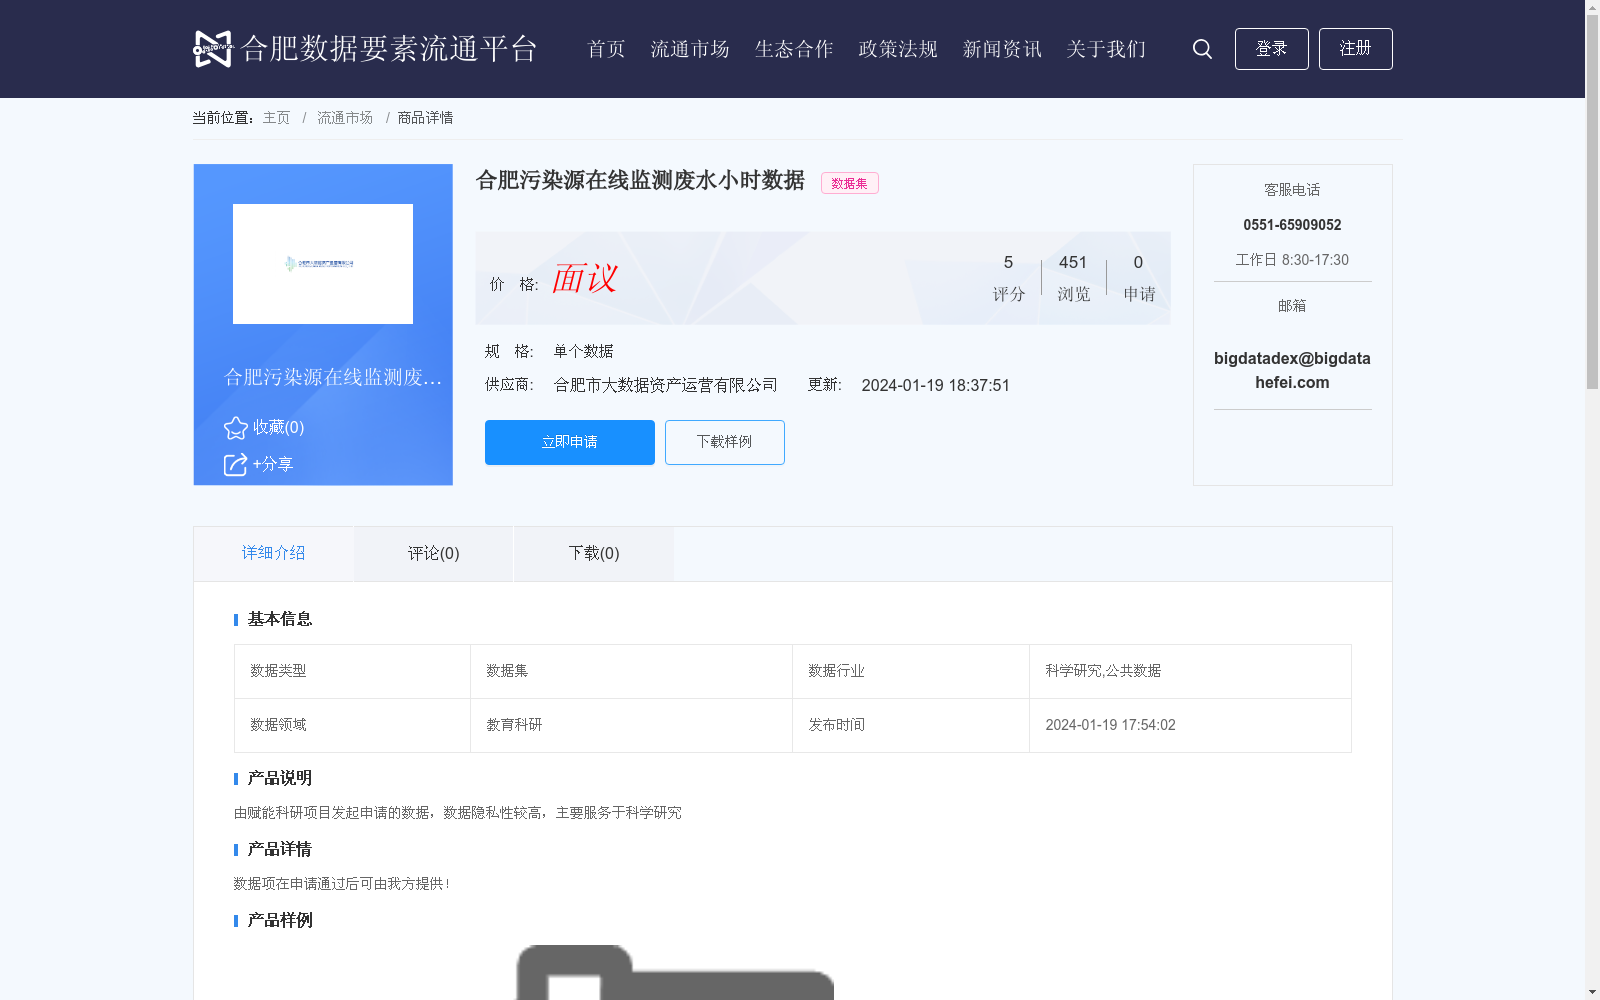This screenshot has height=1000, width=1600.
Task: Click scrollbar down arrow
Action: (x=1592, y=992)
